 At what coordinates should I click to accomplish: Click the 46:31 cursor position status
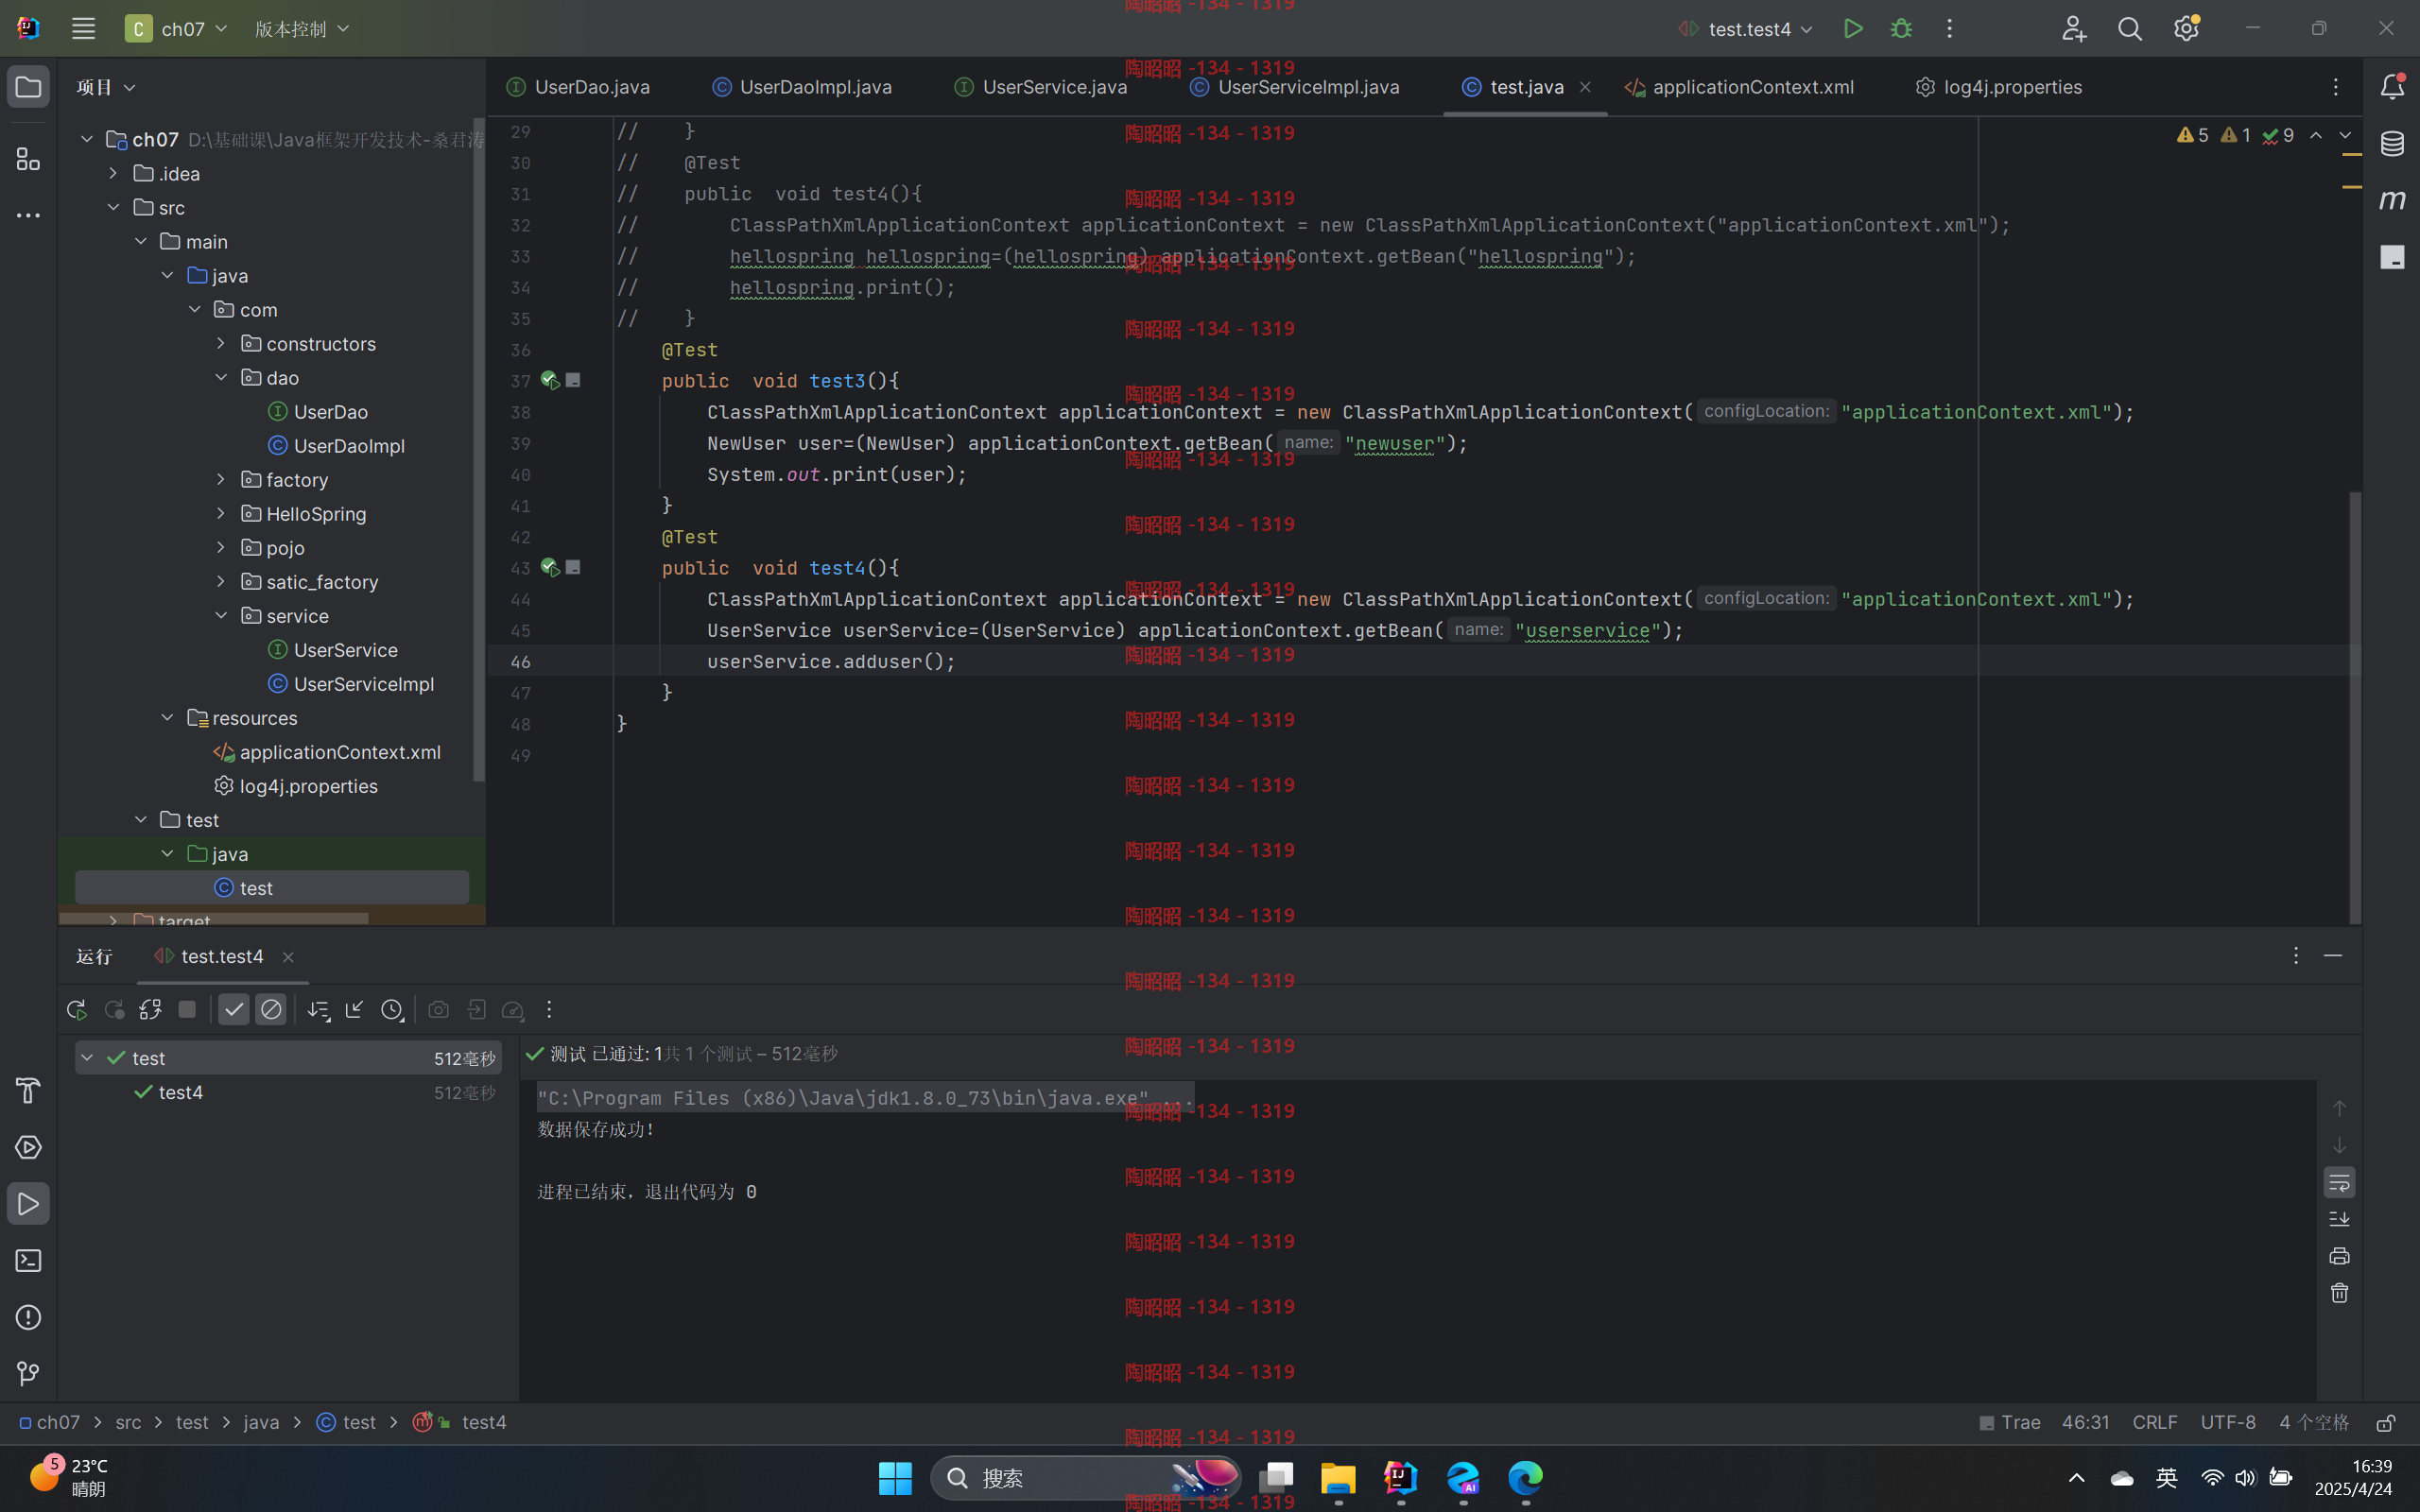[x=2085, y=1423]
